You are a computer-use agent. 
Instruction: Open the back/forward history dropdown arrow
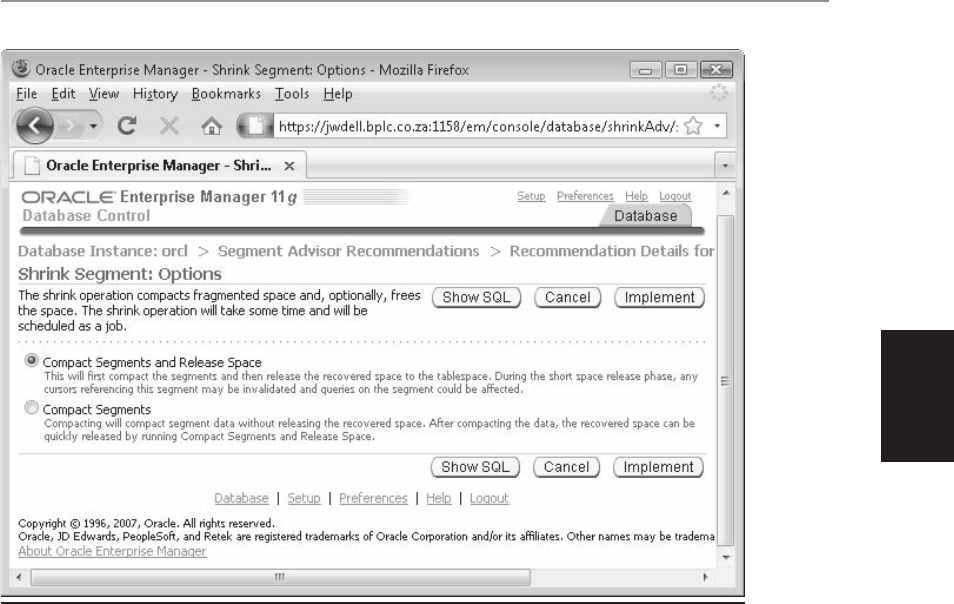coord(93,127)
